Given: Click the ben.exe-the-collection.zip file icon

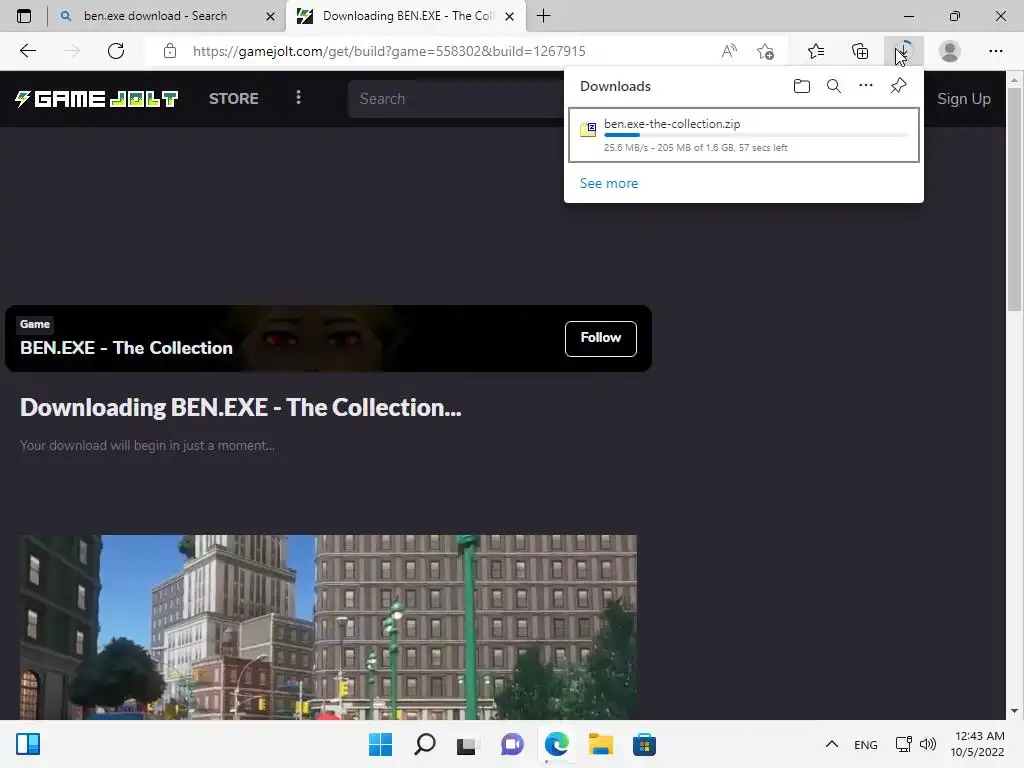Looking at the screenshot, I should [588, 129].
